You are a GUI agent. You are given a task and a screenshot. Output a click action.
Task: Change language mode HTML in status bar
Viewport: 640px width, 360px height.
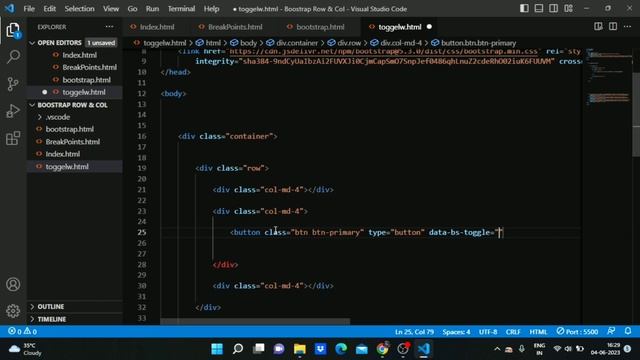[x=538, y=331]
